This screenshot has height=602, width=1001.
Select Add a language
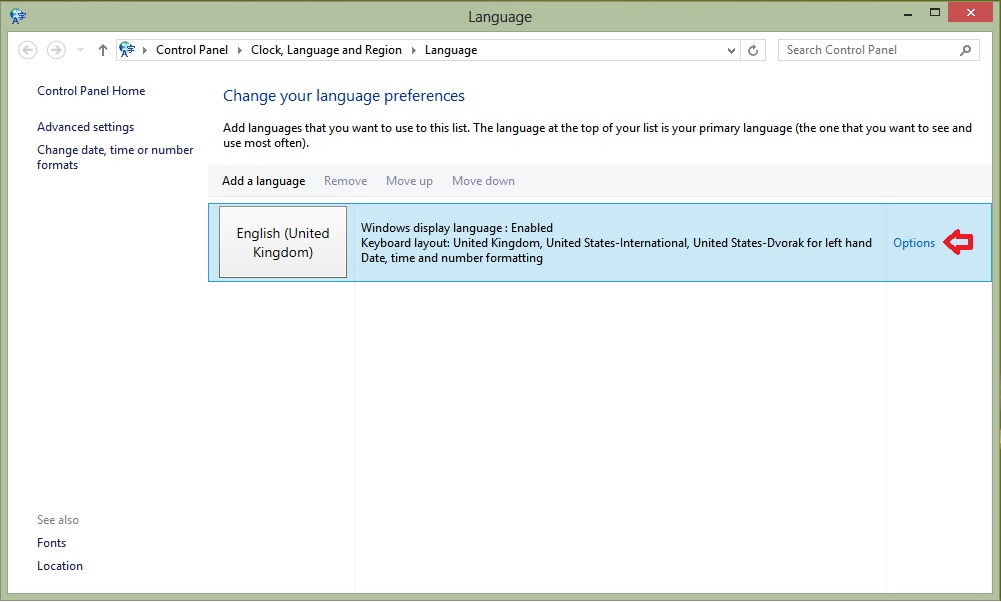pyautogui.click(x=263, y=181)
